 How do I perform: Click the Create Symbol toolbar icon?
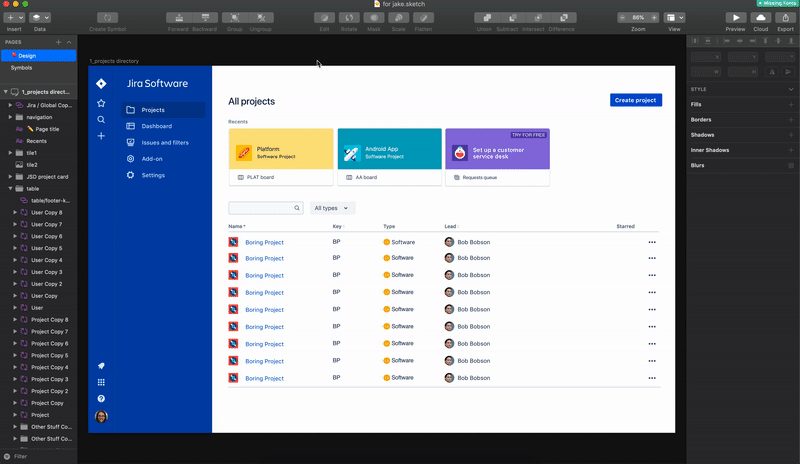coord(107,17)
